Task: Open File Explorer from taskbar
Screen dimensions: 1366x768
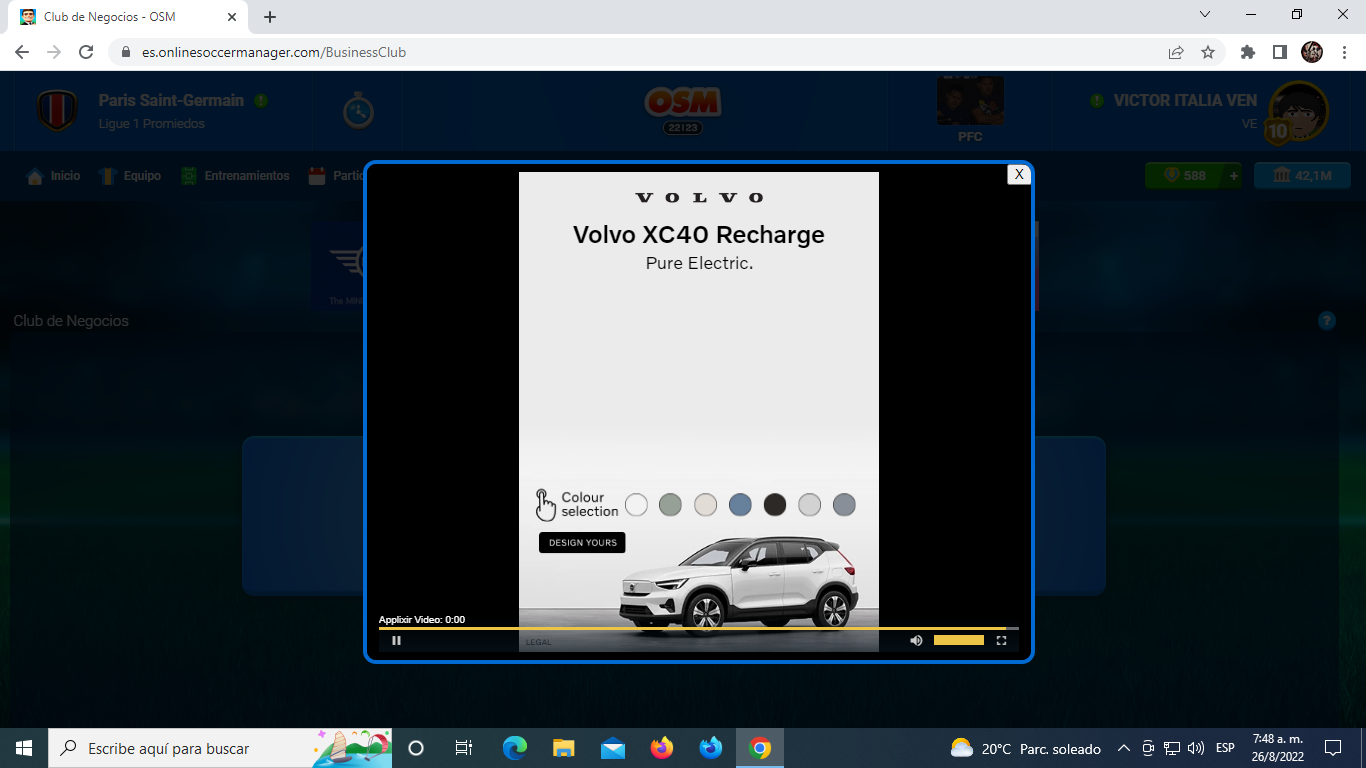Action: point(564,748)
